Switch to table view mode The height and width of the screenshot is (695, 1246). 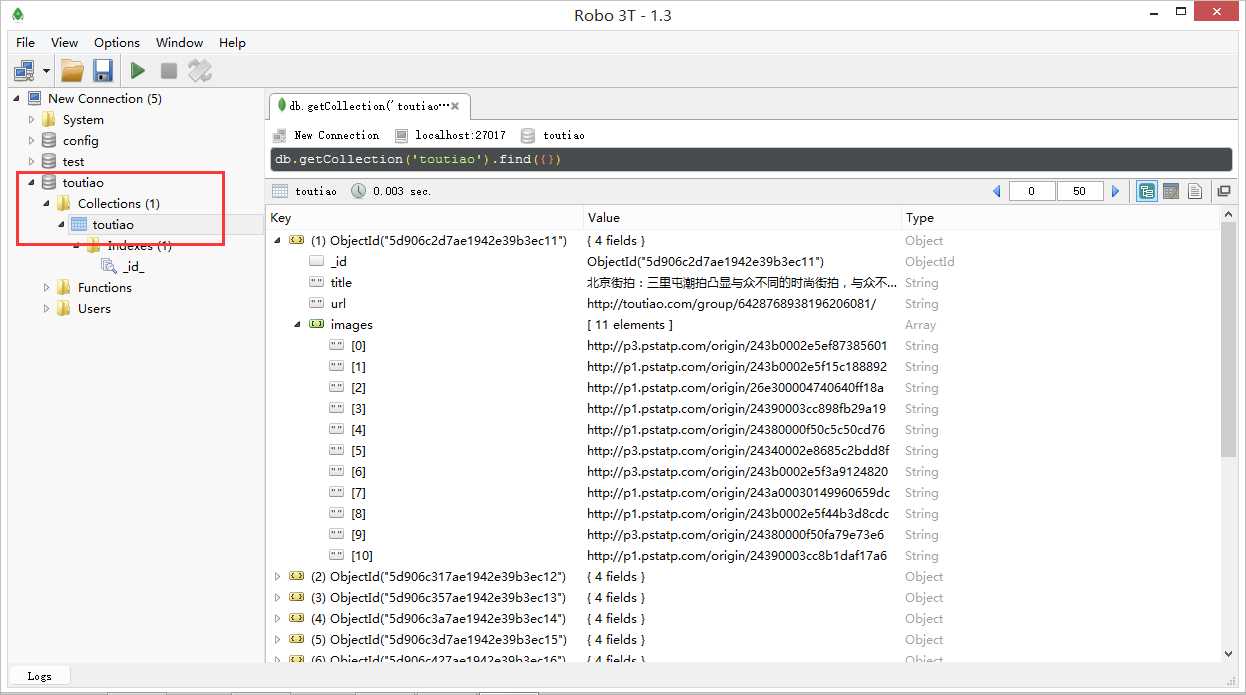click(x=1170, y=191)
